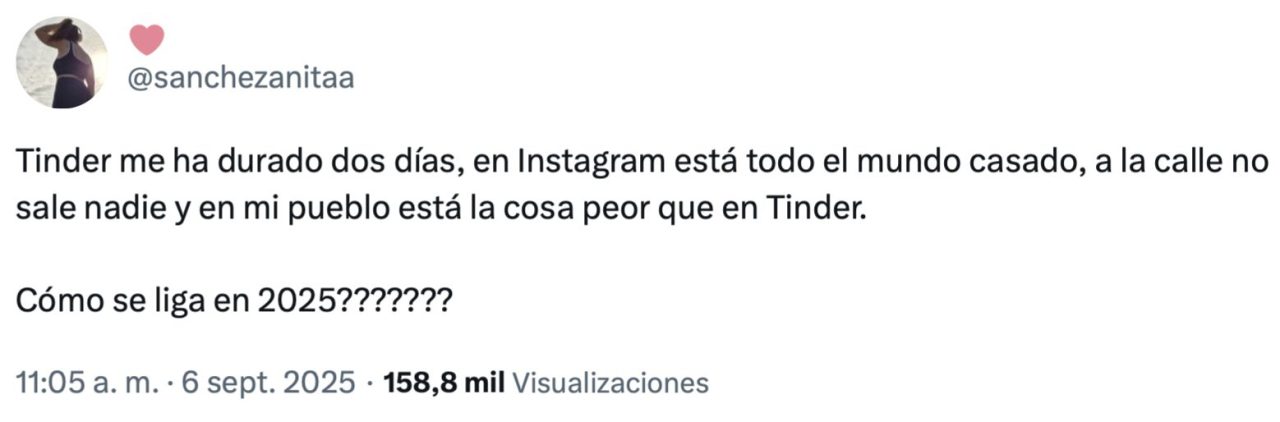Click the "Visualizaciones" label
The image size is (1280, 422).
tap(610, 382)
